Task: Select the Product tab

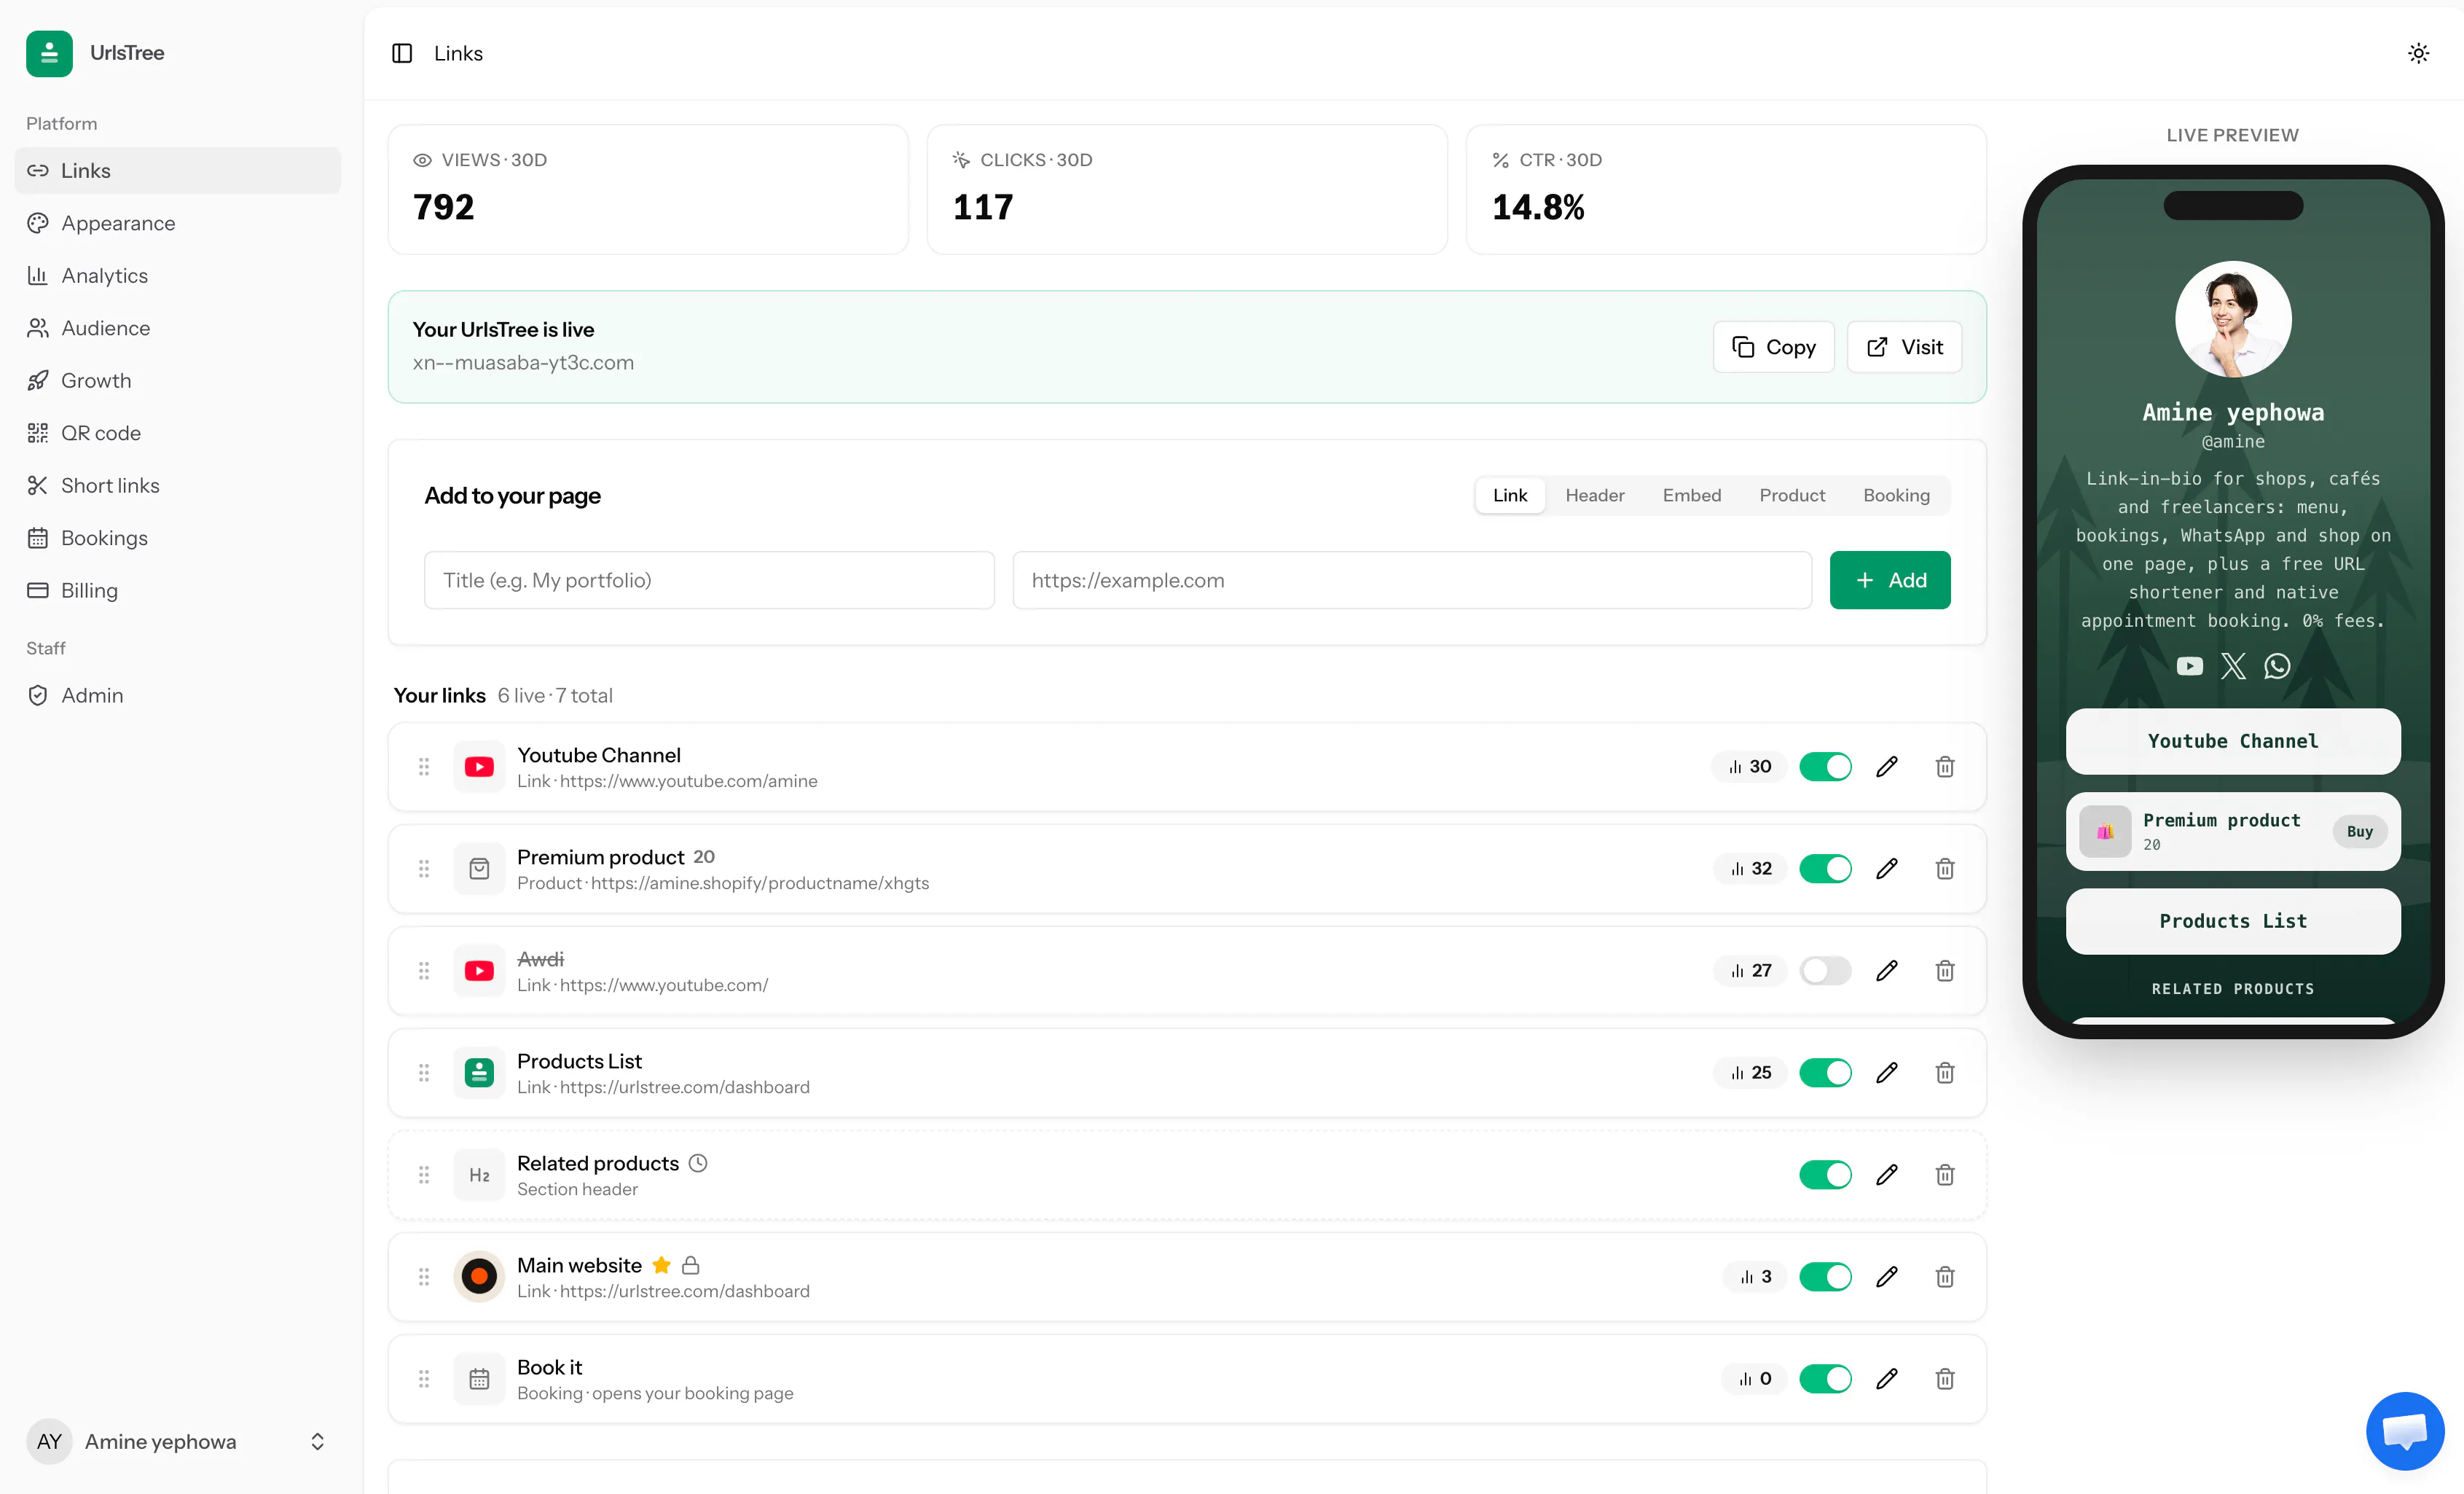Action: (x=1792, y=495)
